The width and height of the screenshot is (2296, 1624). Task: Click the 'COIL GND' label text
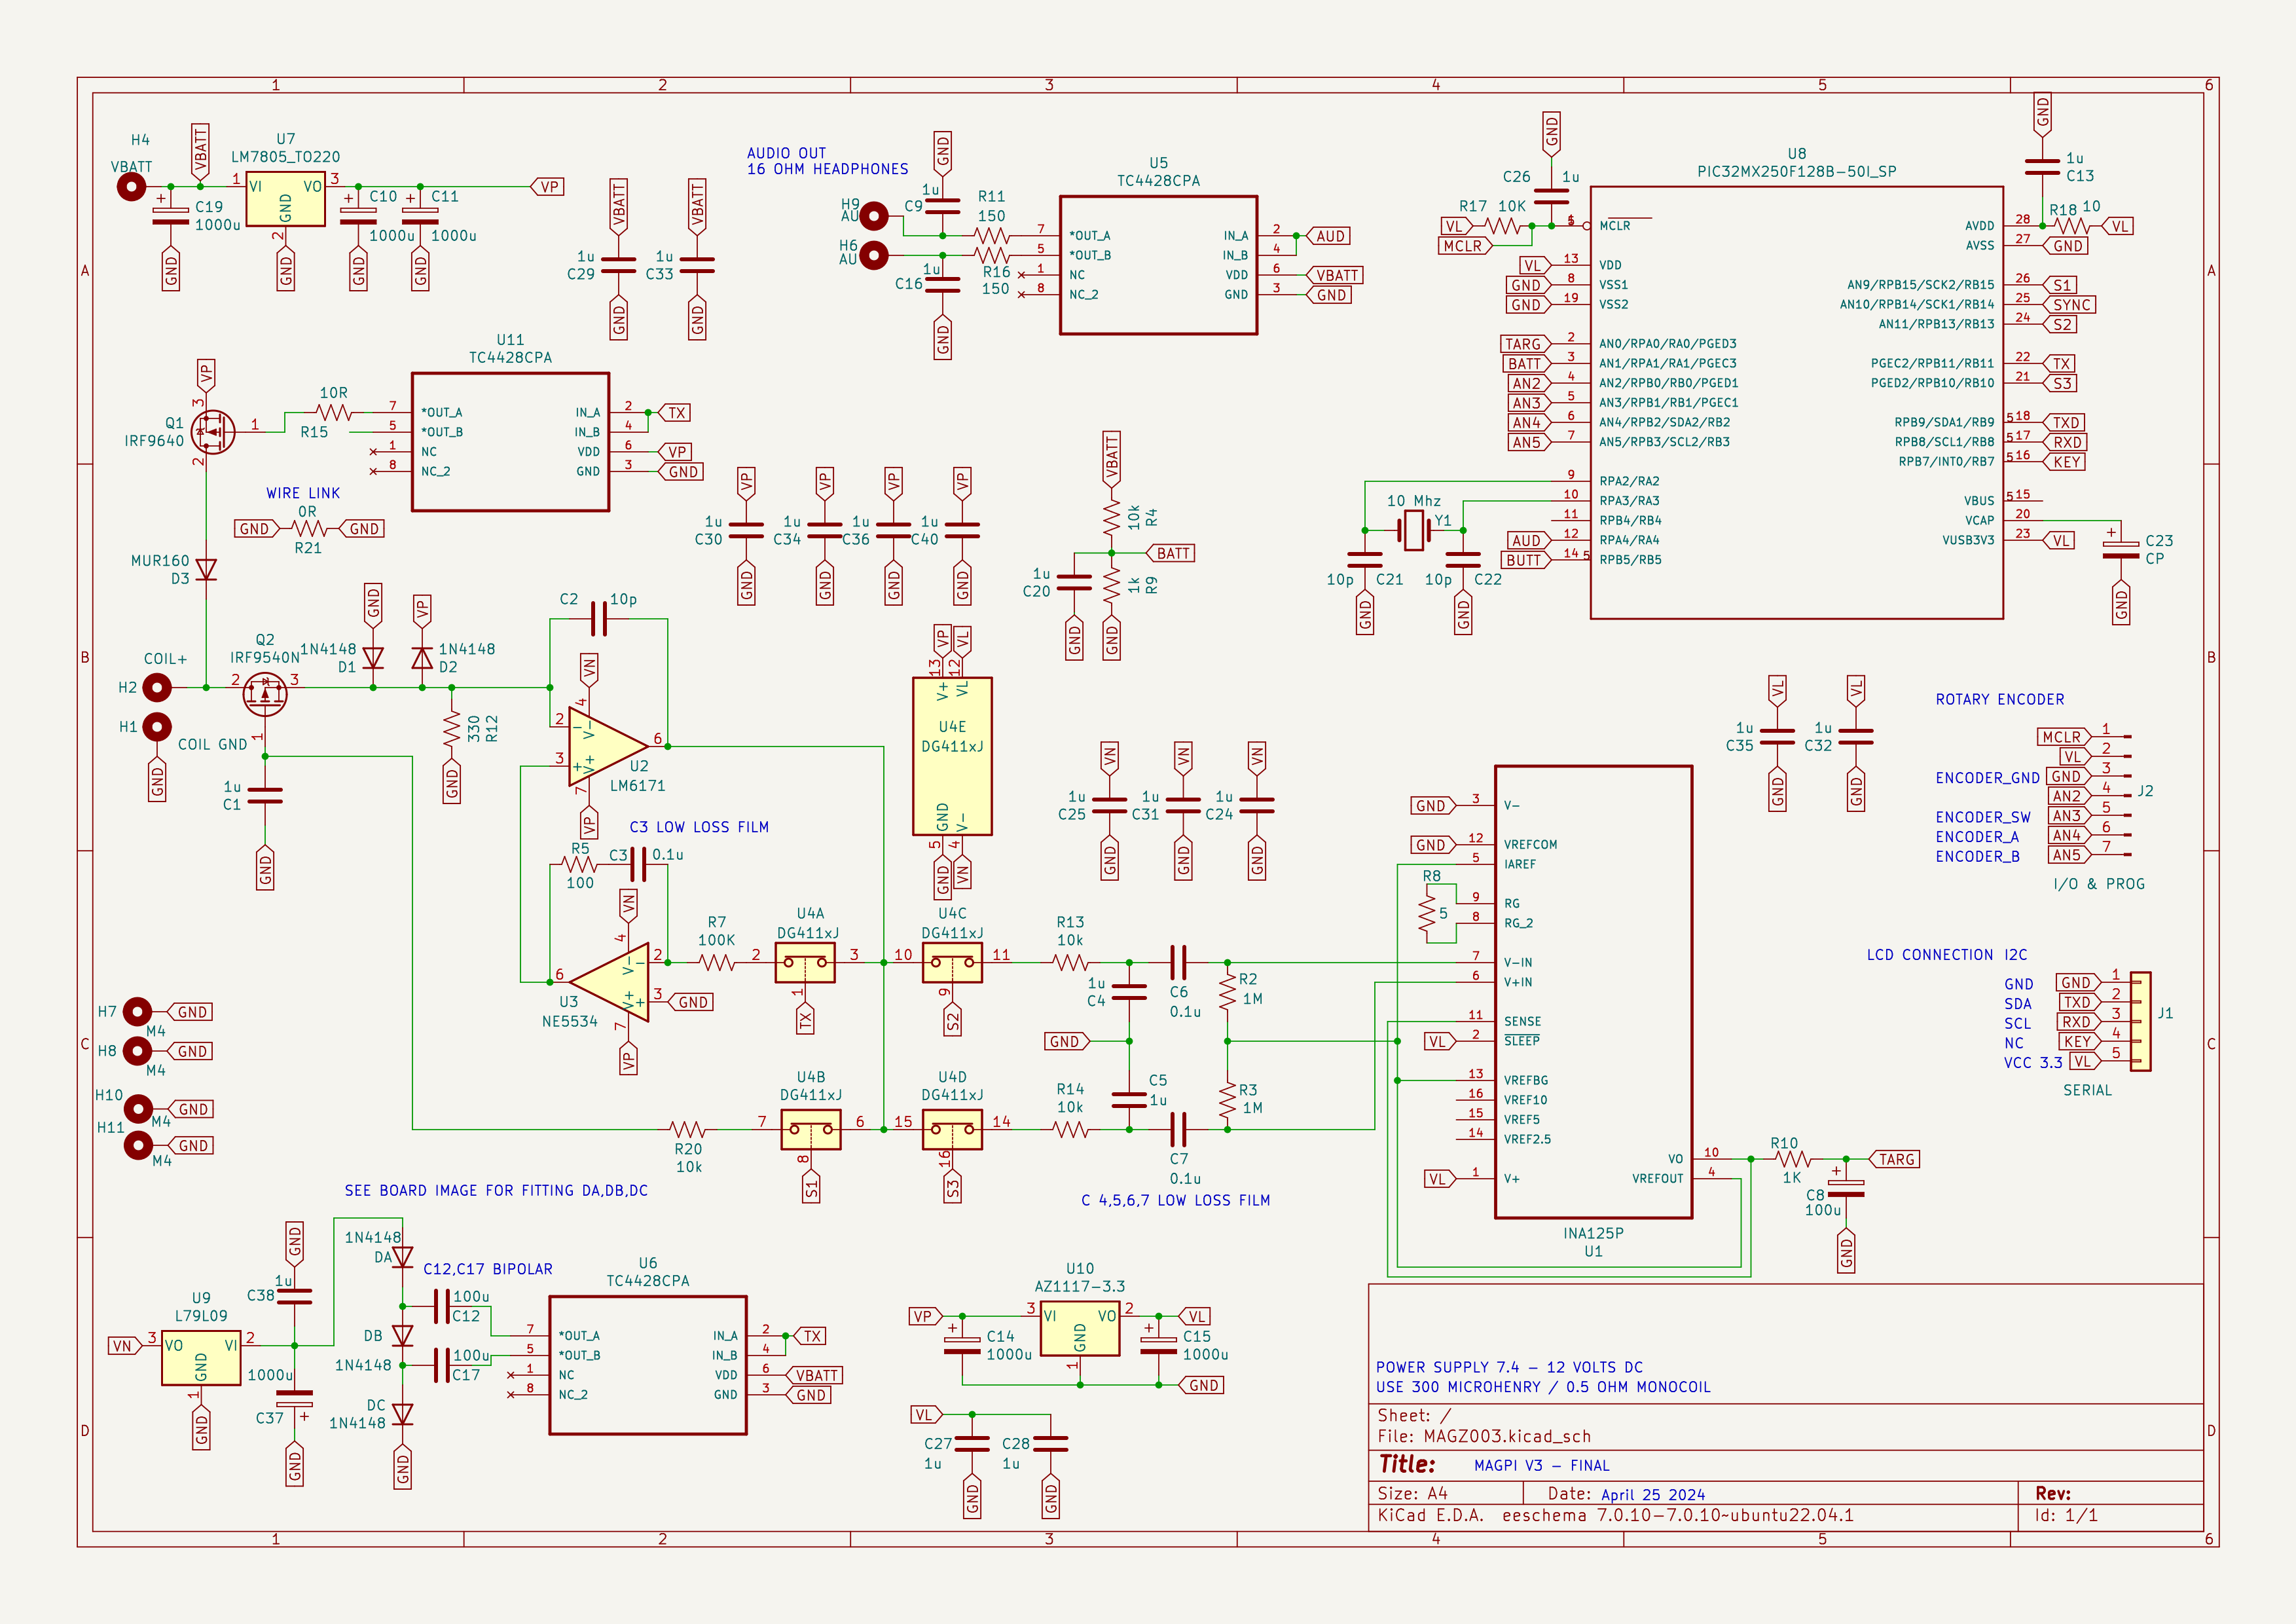212,745
